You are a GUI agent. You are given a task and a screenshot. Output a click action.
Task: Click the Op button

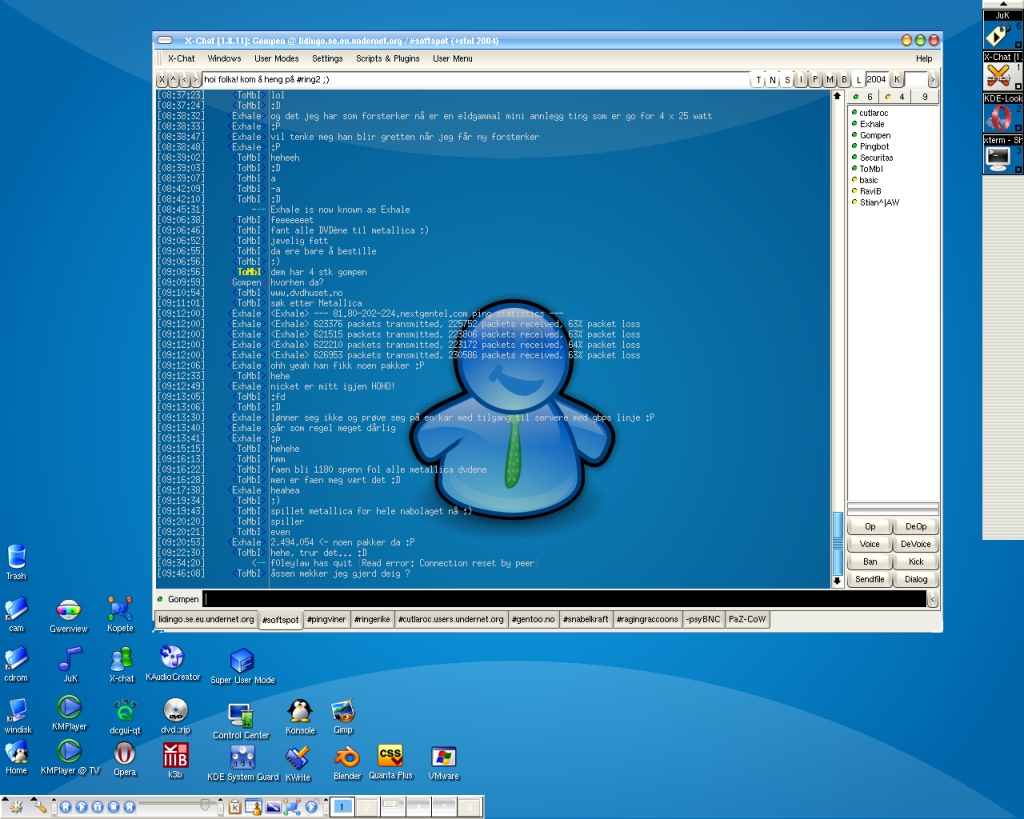pos(870,526)
